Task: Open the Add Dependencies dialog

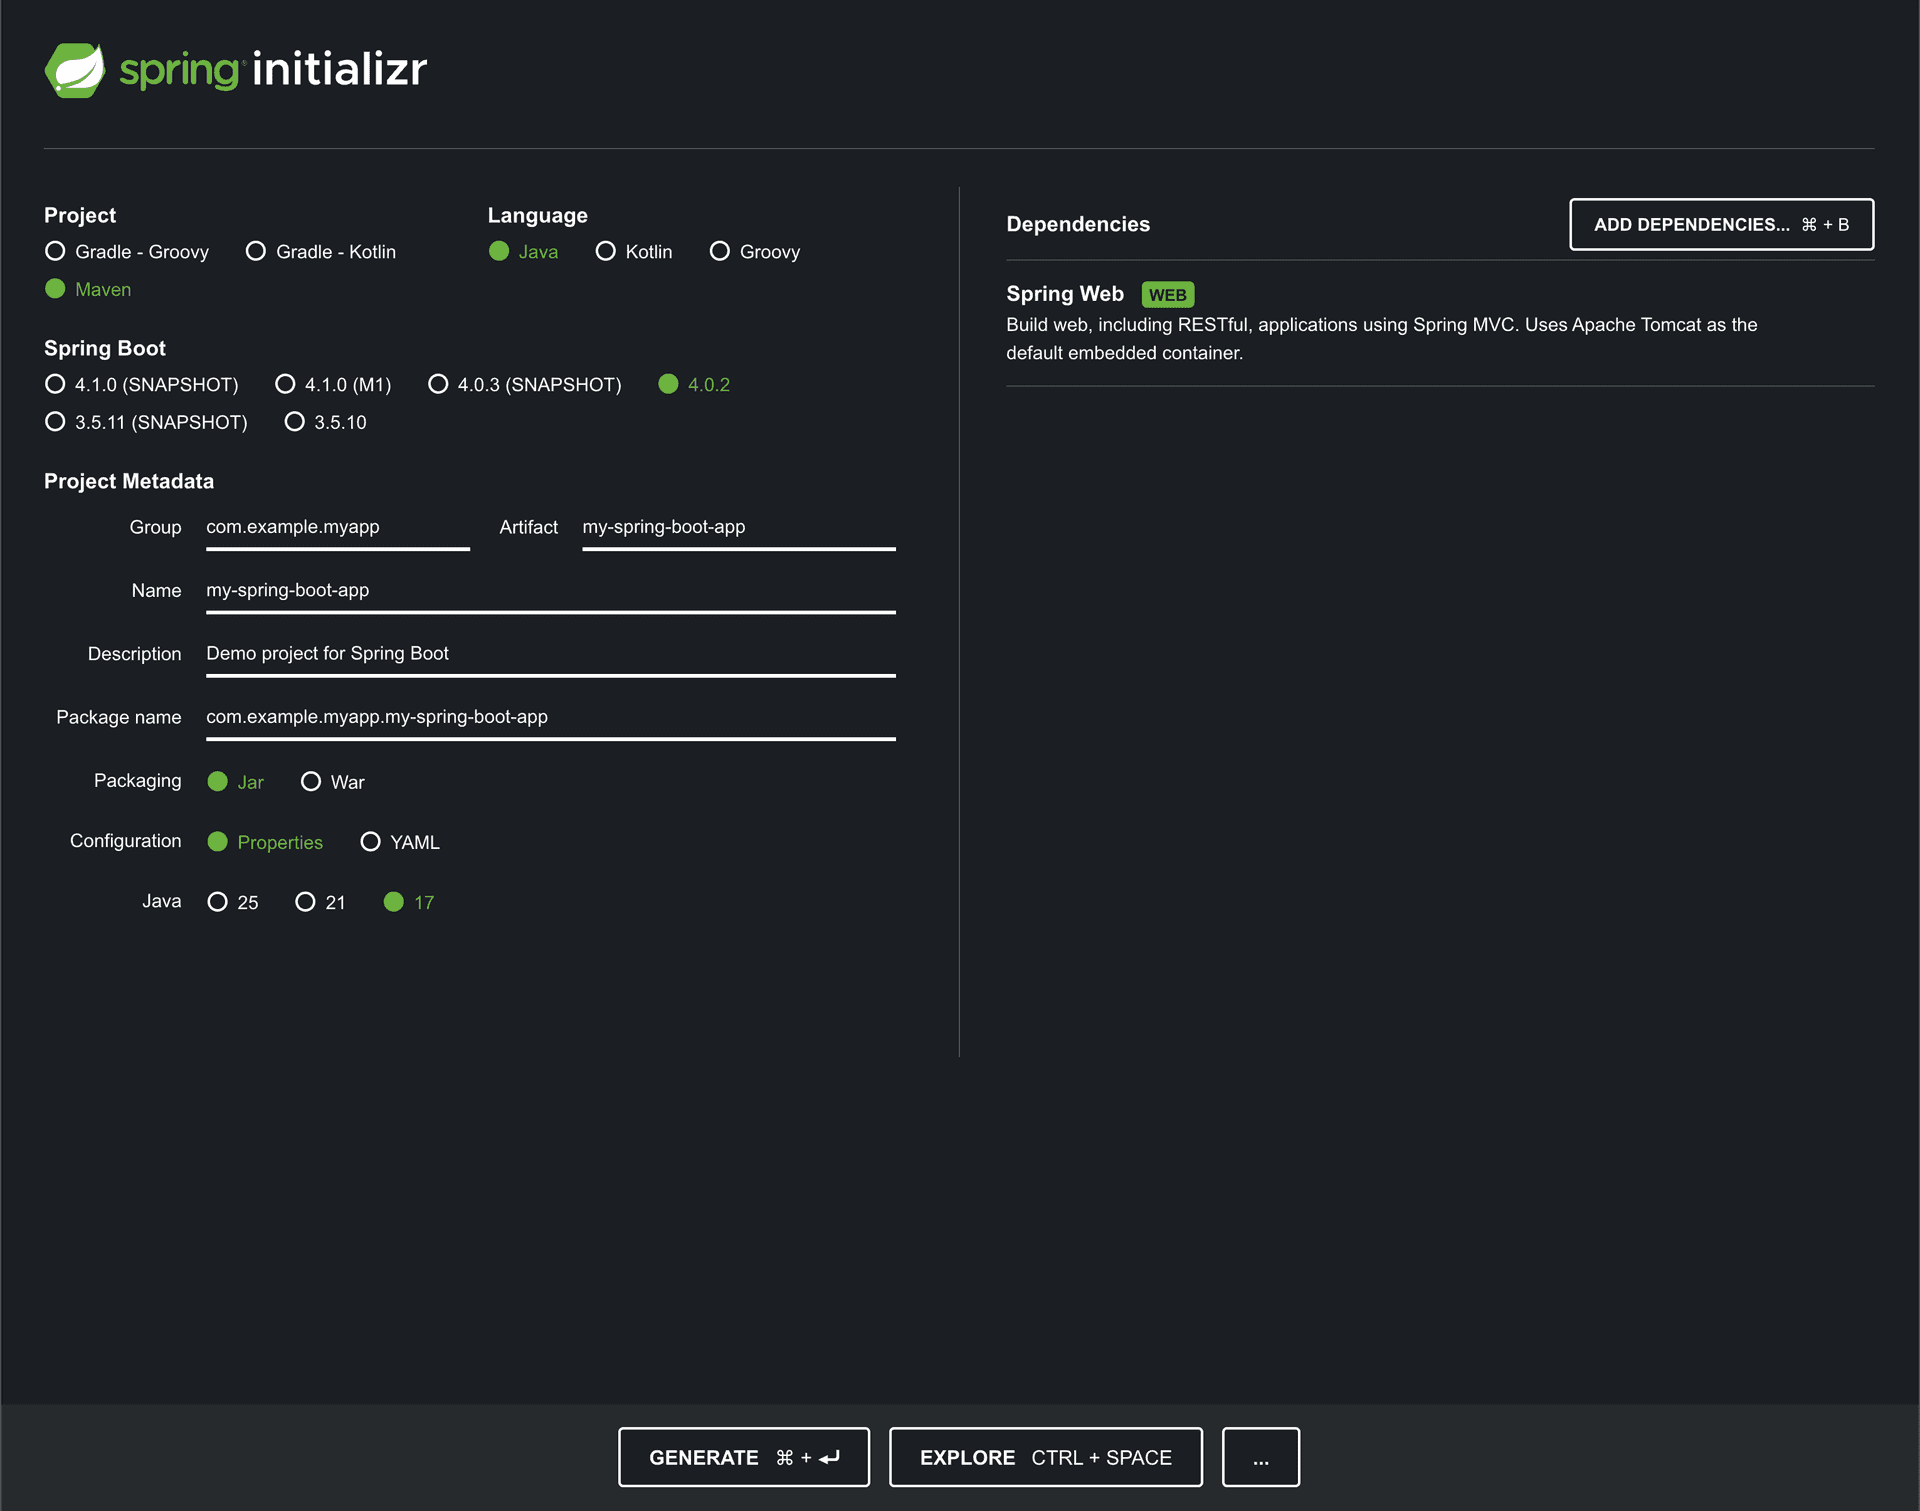Action: point(1720,224)
